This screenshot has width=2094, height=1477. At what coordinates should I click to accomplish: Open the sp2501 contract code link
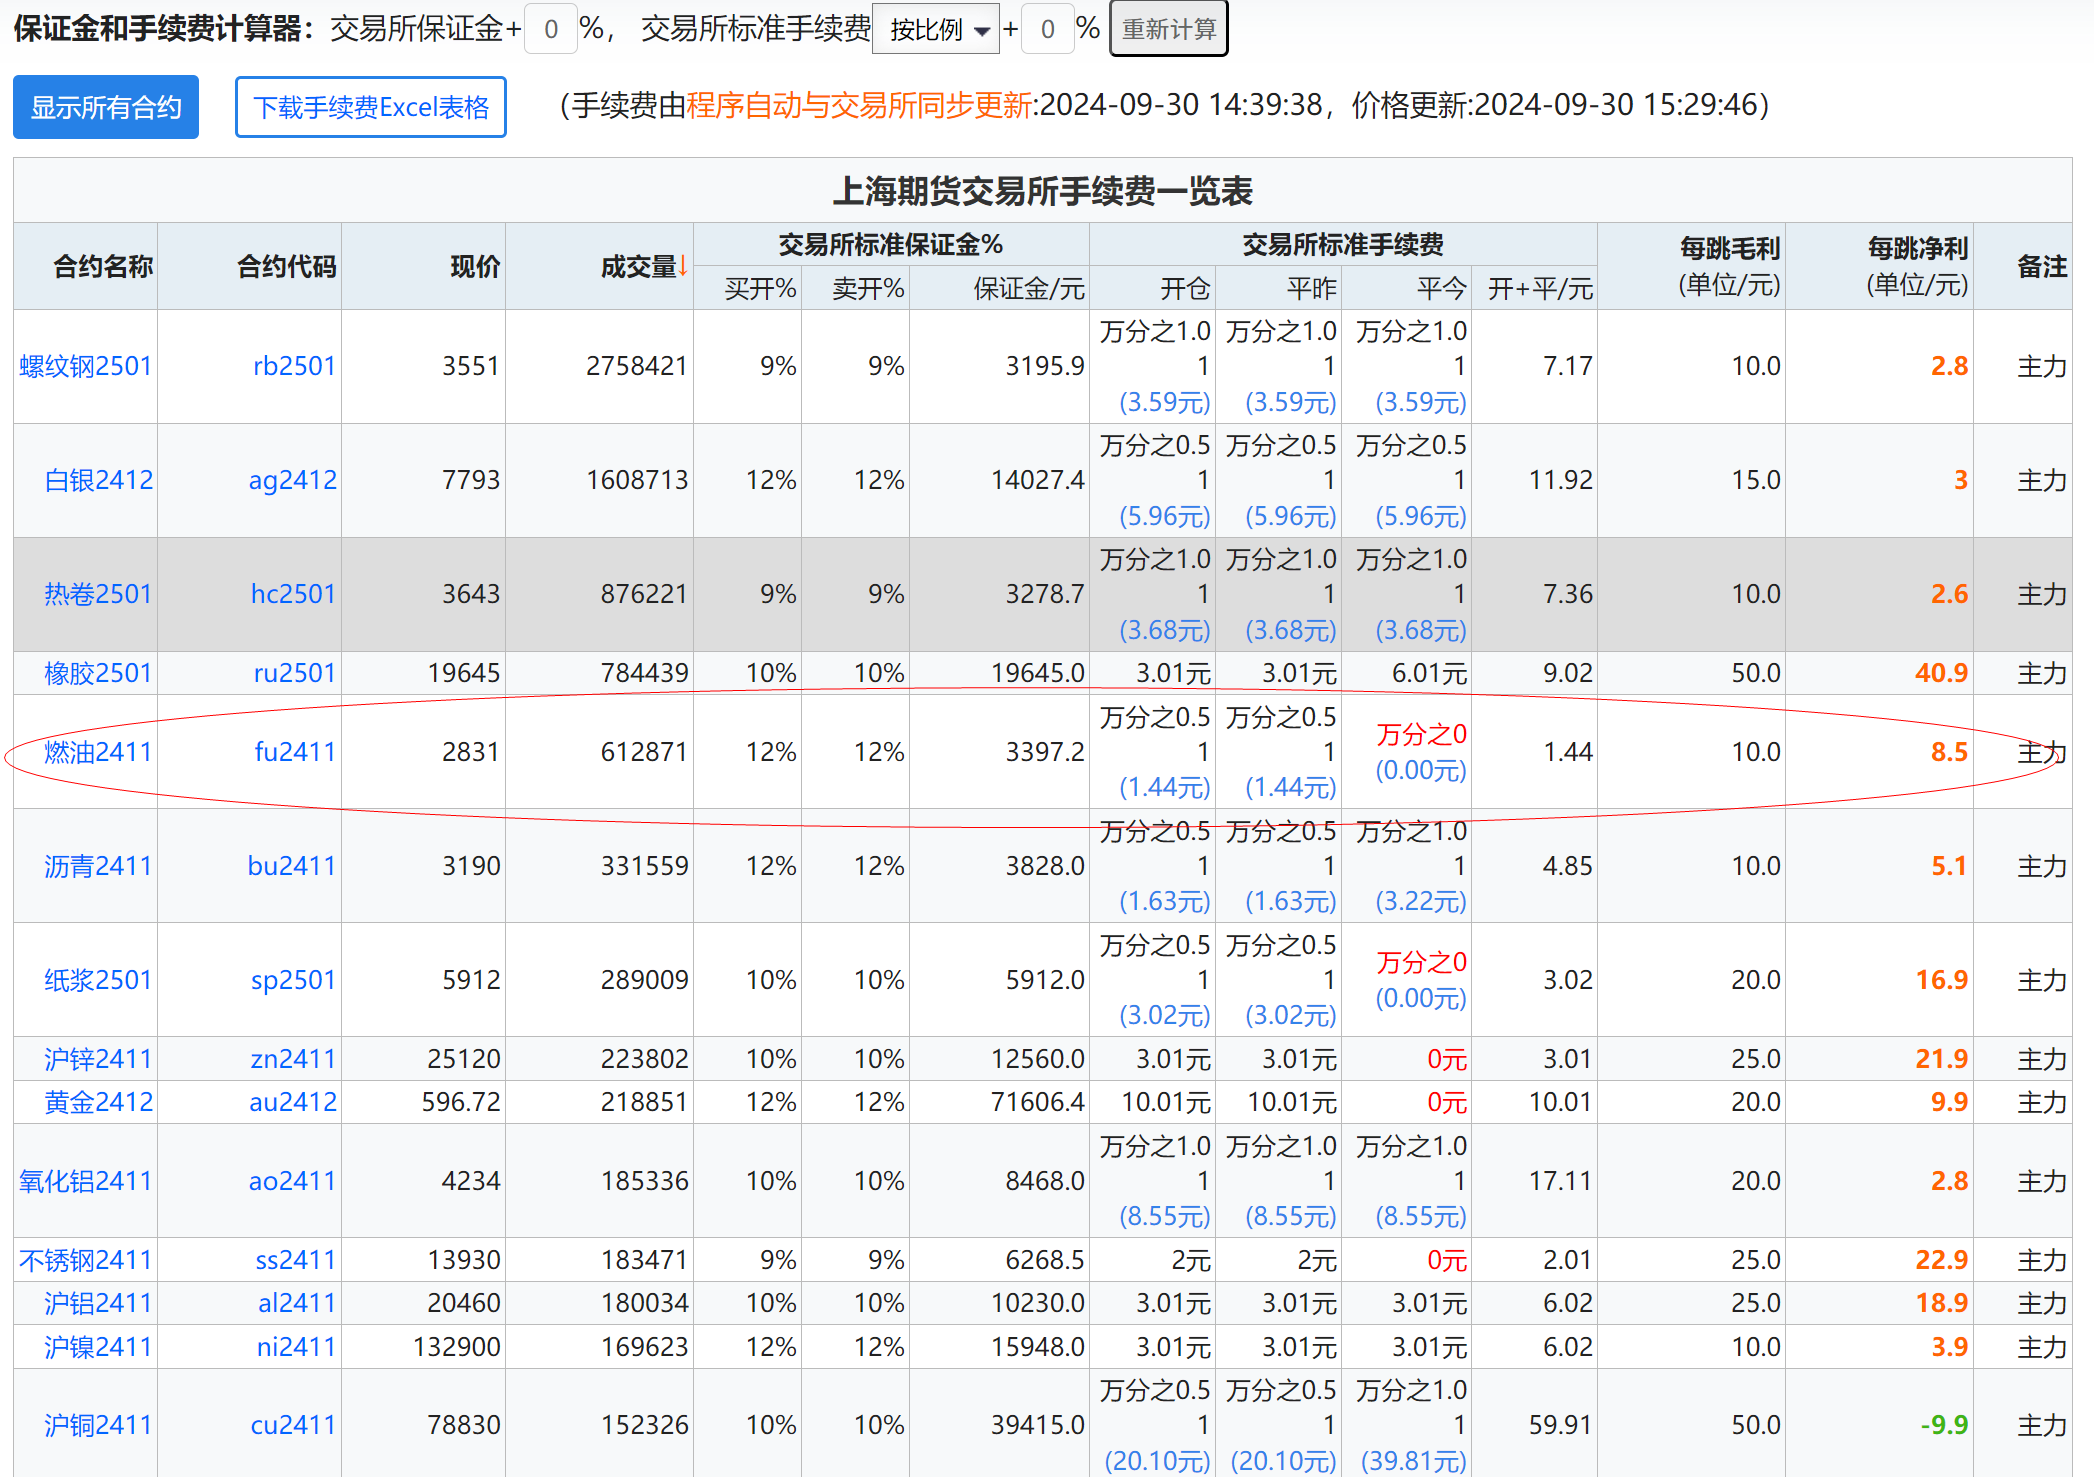292,980
